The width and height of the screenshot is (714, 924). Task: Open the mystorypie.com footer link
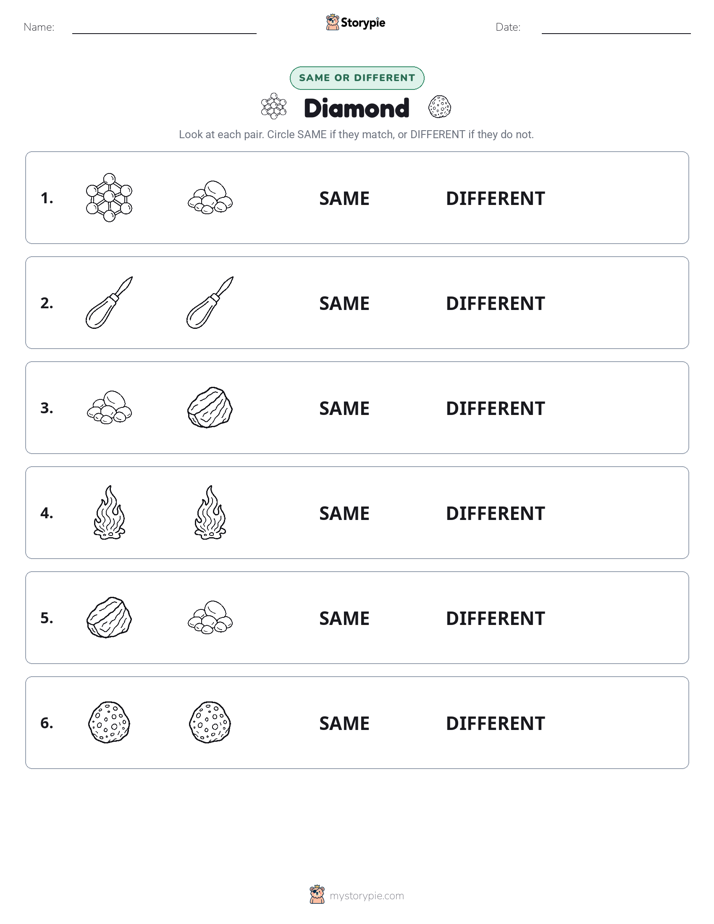coord(366,896)
